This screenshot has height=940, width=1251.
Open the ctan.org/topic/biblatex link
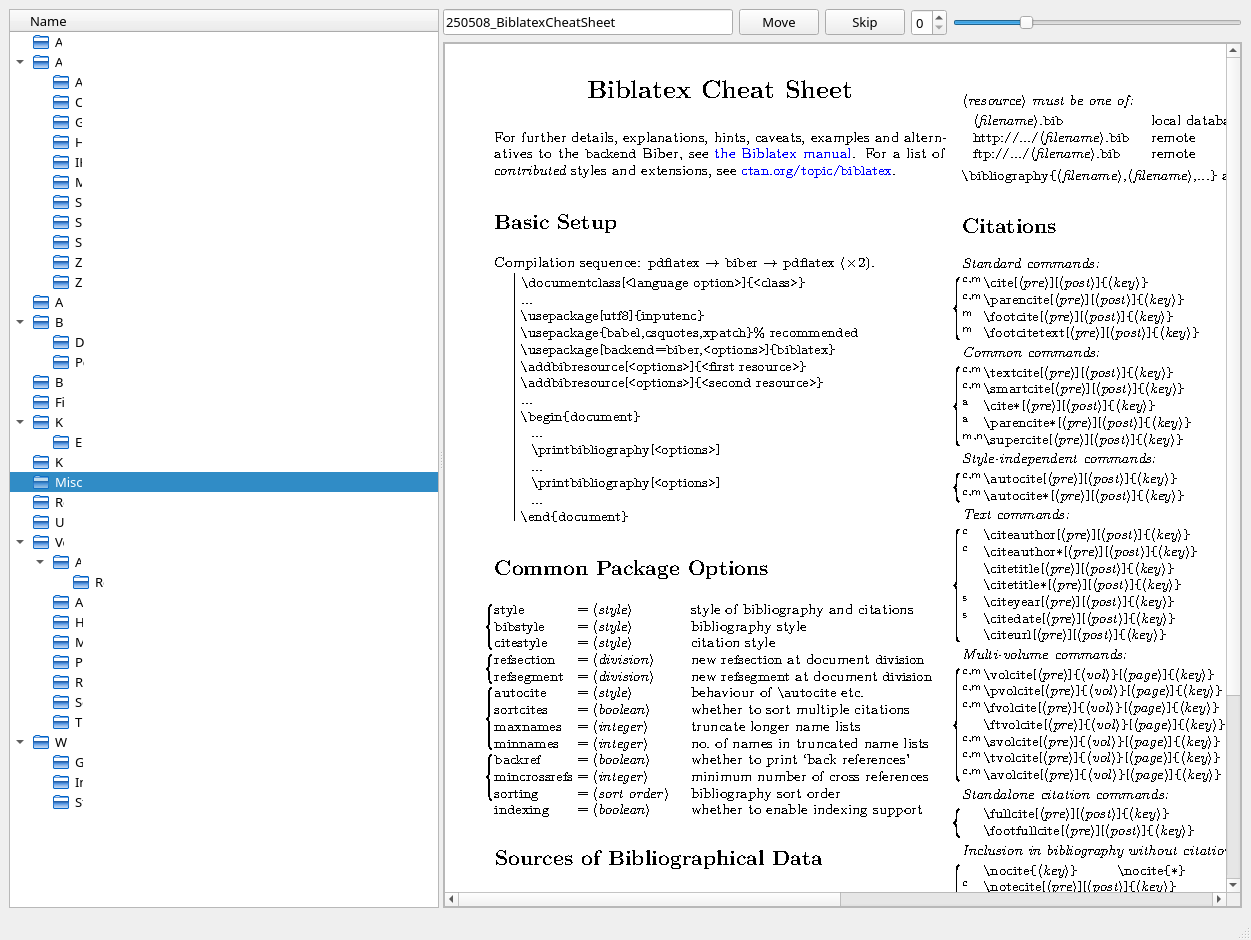[817, 171]
